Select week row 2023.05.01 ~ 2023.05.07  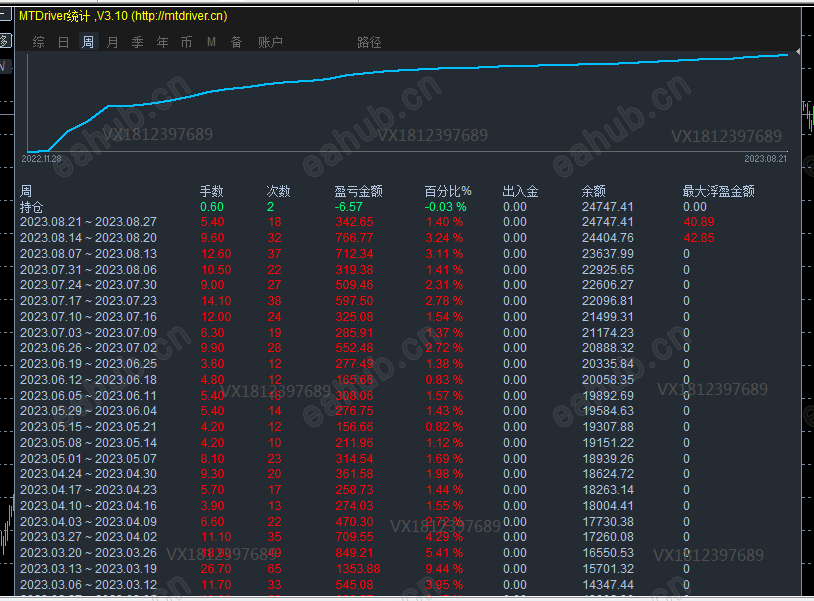click(x=88, y=459)
